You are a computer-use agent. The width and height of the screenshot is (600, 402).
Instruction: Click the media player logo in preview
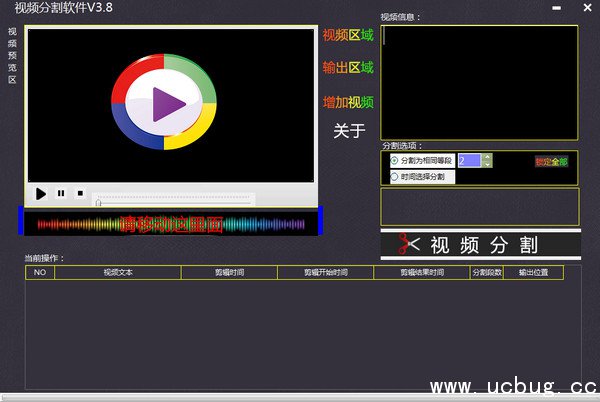pos(164,102)
